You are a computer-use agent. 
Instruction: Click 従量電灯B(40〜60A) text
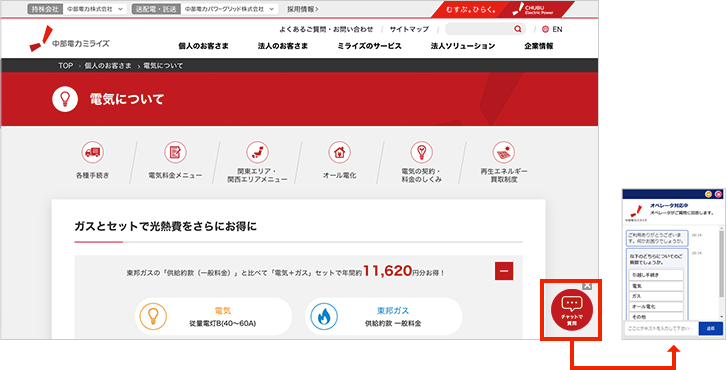click(223, 323)
